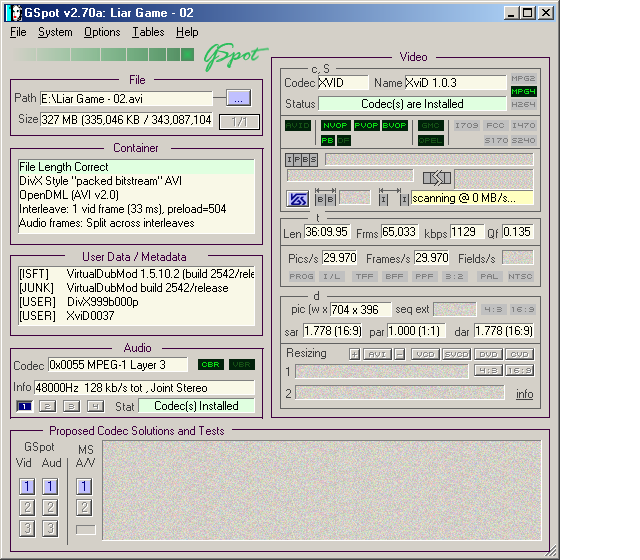640x560 pixels.
Task: Click the H264 indicator
Action: (523, 104)
